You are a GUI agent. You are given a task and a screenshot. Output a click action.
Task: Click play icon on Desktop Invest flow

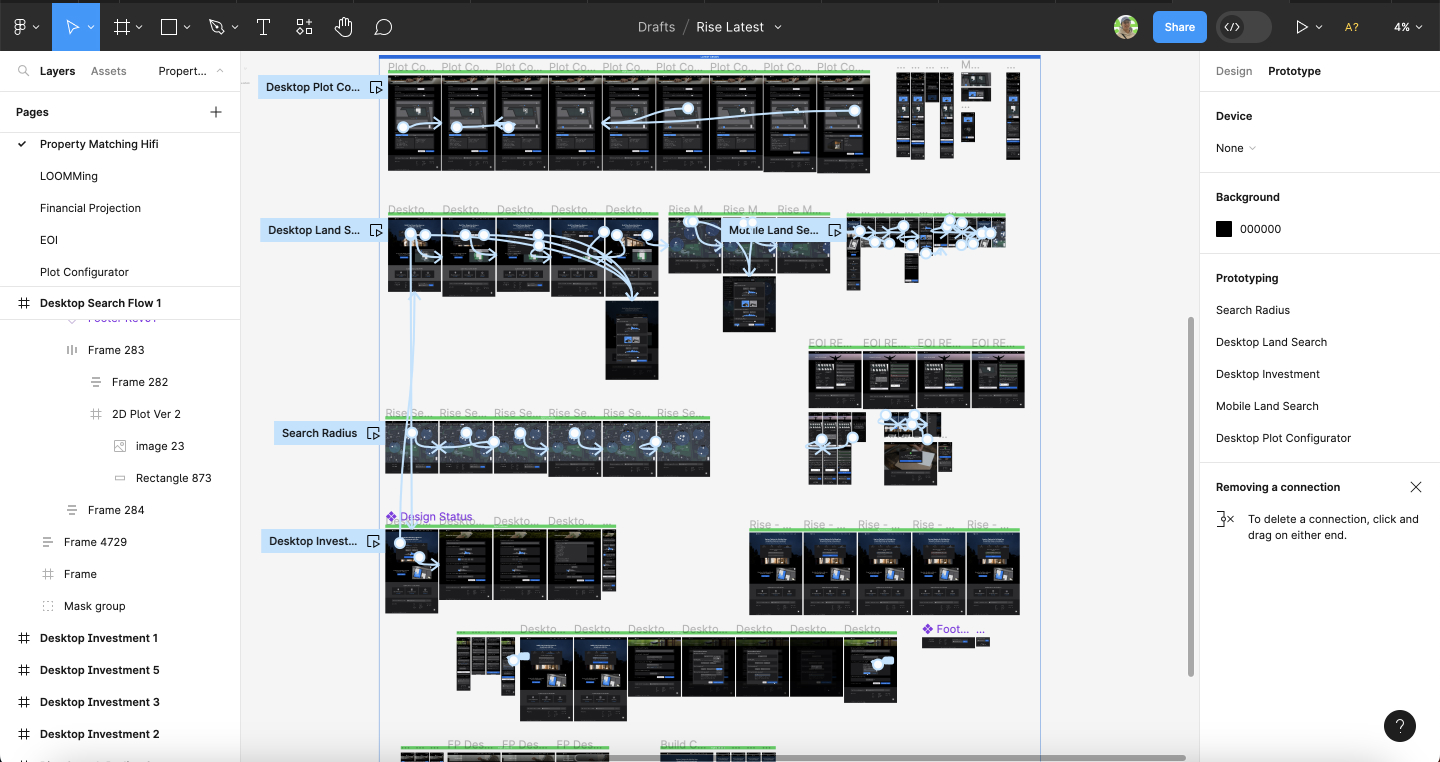pyautogui.click(x=373, y=541)
